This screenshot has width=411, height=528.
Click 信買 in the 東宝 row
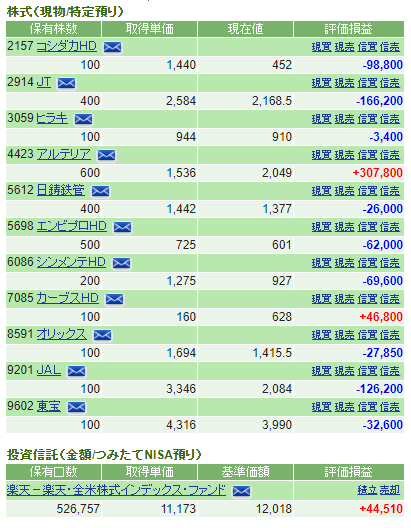click(x=367, y=407)
